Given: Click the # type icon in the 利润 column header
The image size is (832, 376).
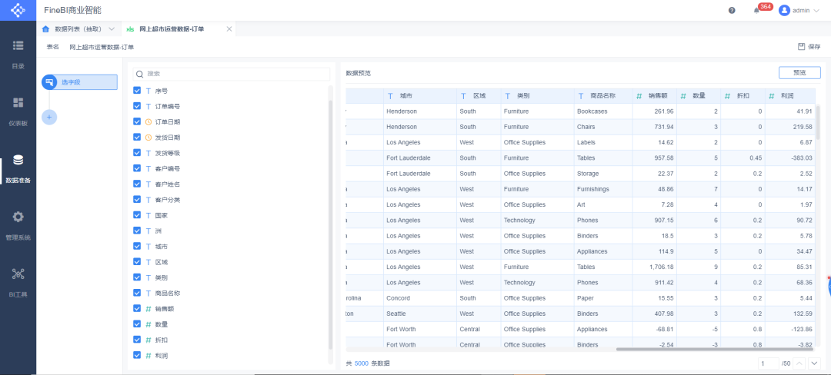Looking at the screenshot, I should click(772, 96).
